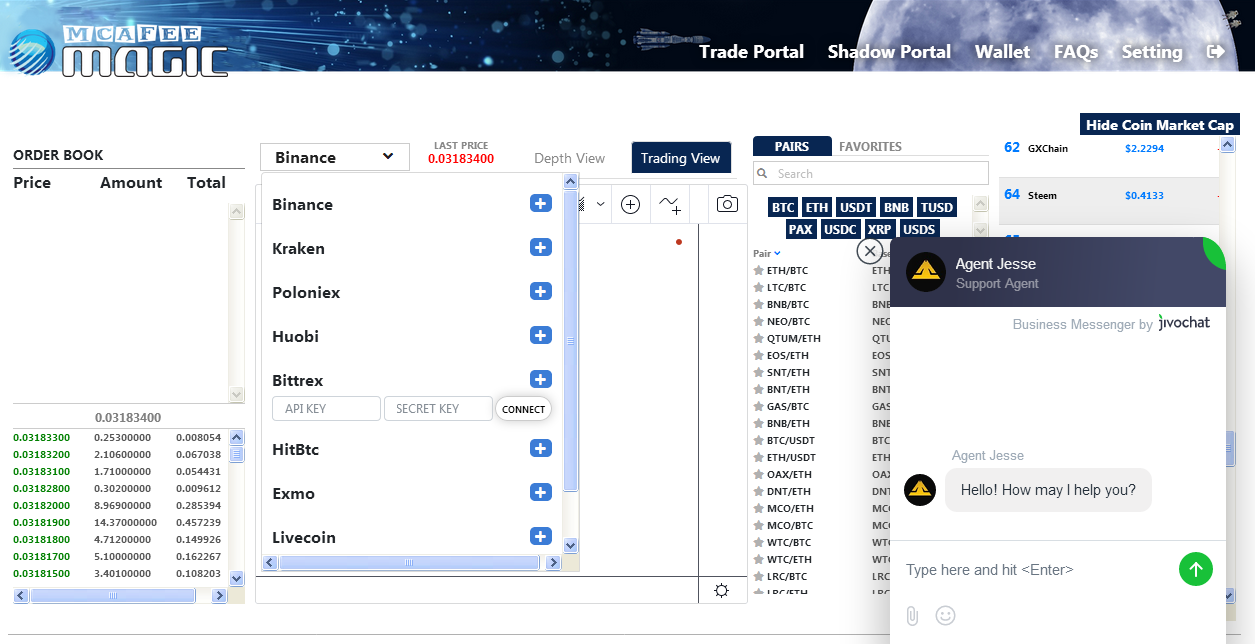The image size is (1255, 644).
Task: Favorite the NEO/BTC pair star
Action: [x=759, y=321]
